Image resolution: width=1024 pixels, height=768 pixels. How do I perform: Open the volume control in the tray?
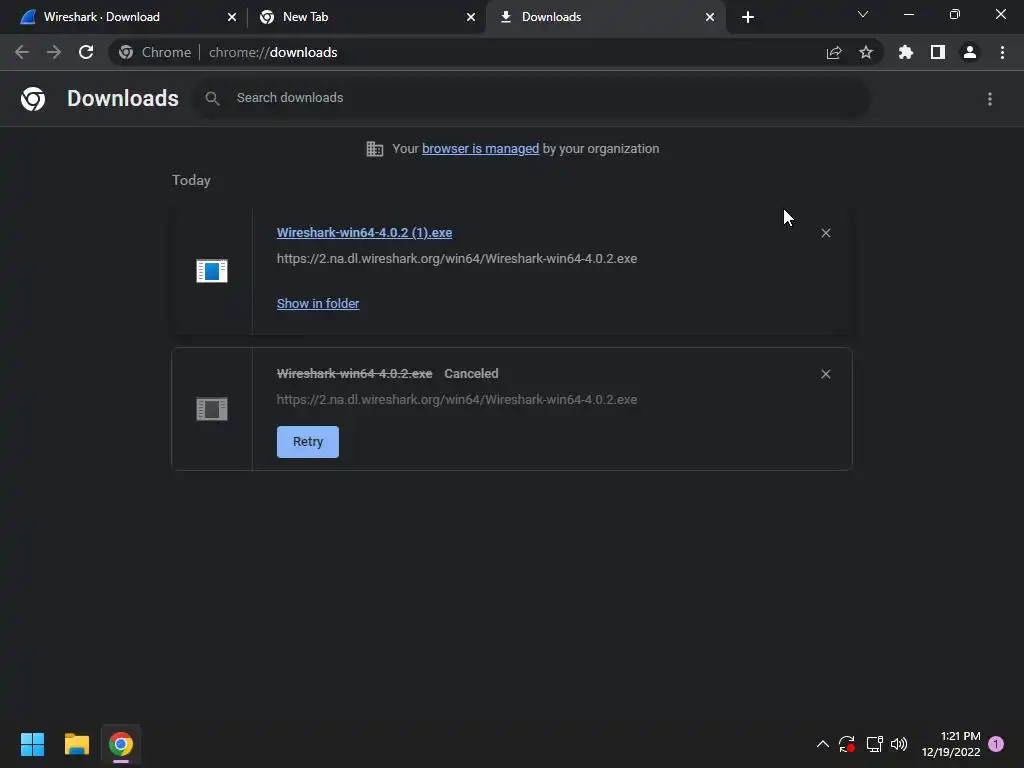click(899, 744)
